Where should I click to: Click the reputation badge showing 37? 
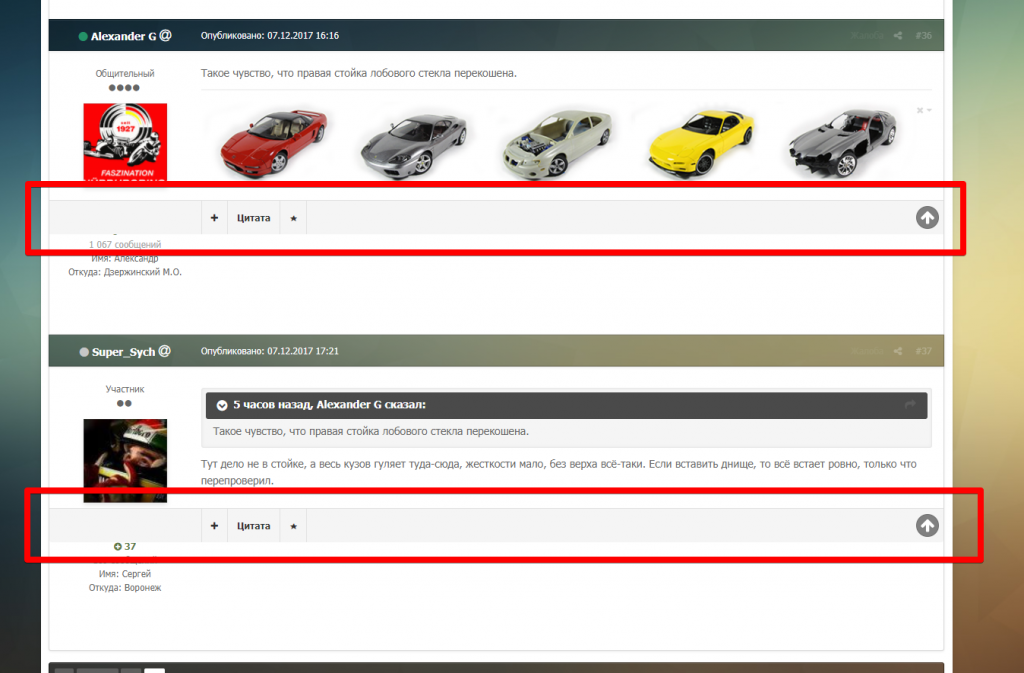(x=124, y=547)
